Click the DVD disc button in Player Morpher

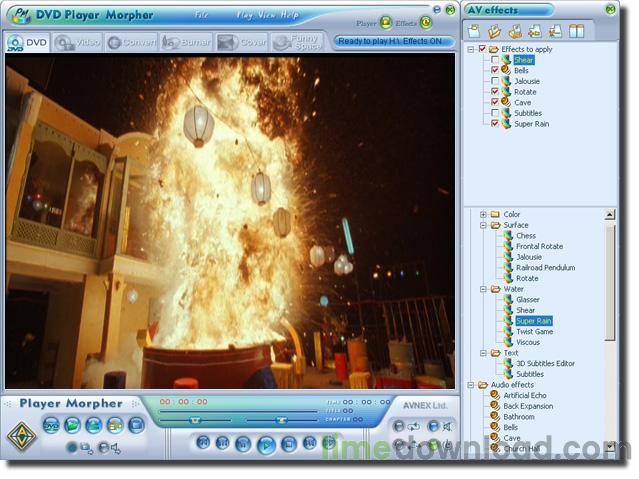click(51, 425)
